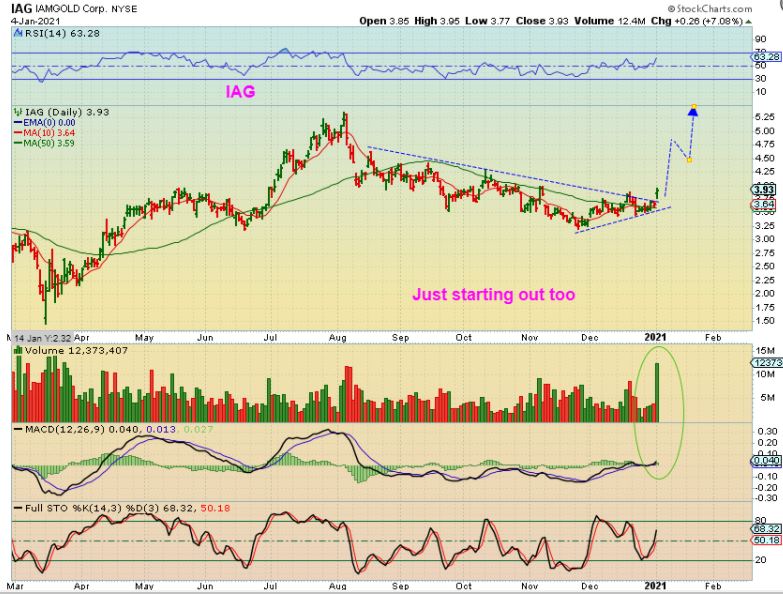Click the Volume 12.4M value in the header
This screenshot has height=594, width=783.
[609, 21]
